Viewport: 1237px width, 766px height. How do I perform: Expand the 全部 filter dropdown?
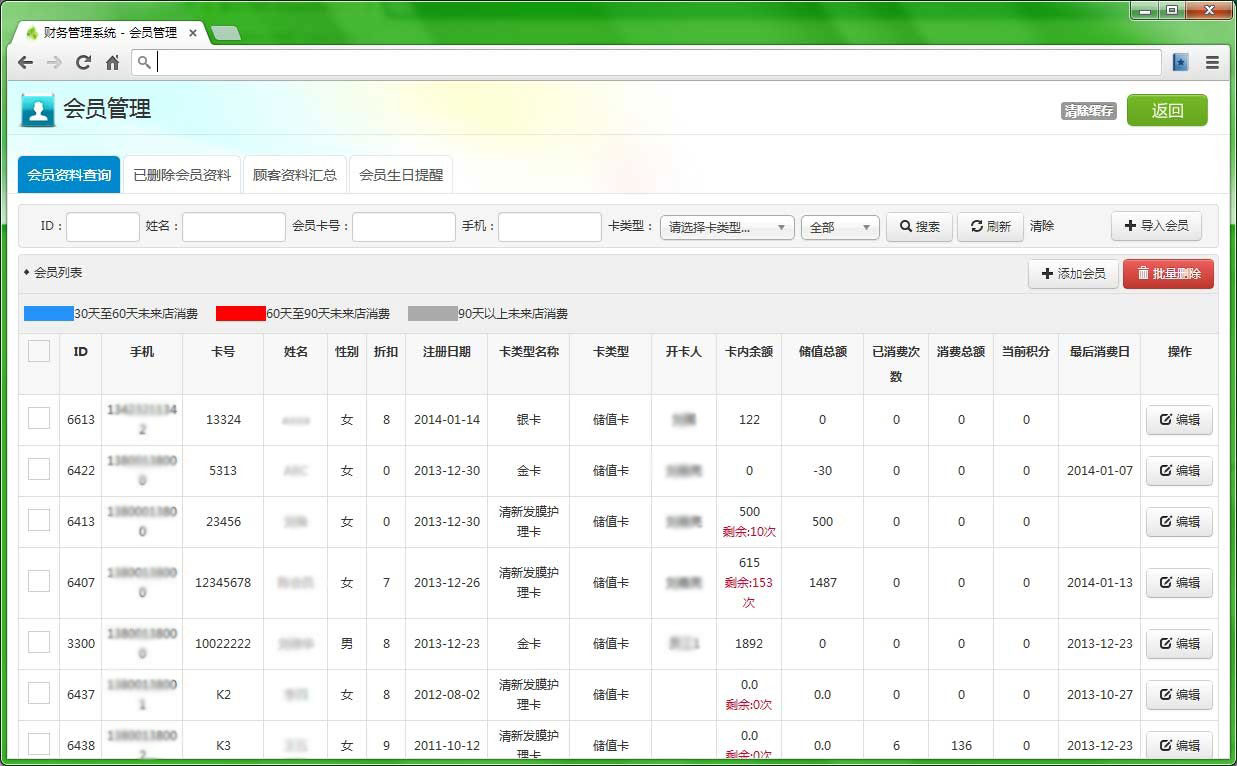[x=839, y=227]
